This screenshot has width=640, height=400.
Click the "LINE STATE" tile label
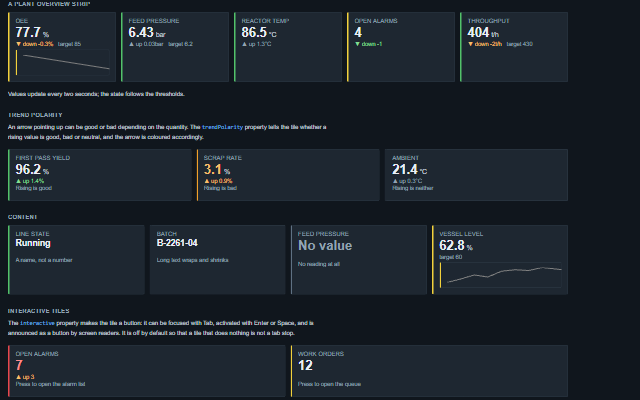(x=32, y=234)
